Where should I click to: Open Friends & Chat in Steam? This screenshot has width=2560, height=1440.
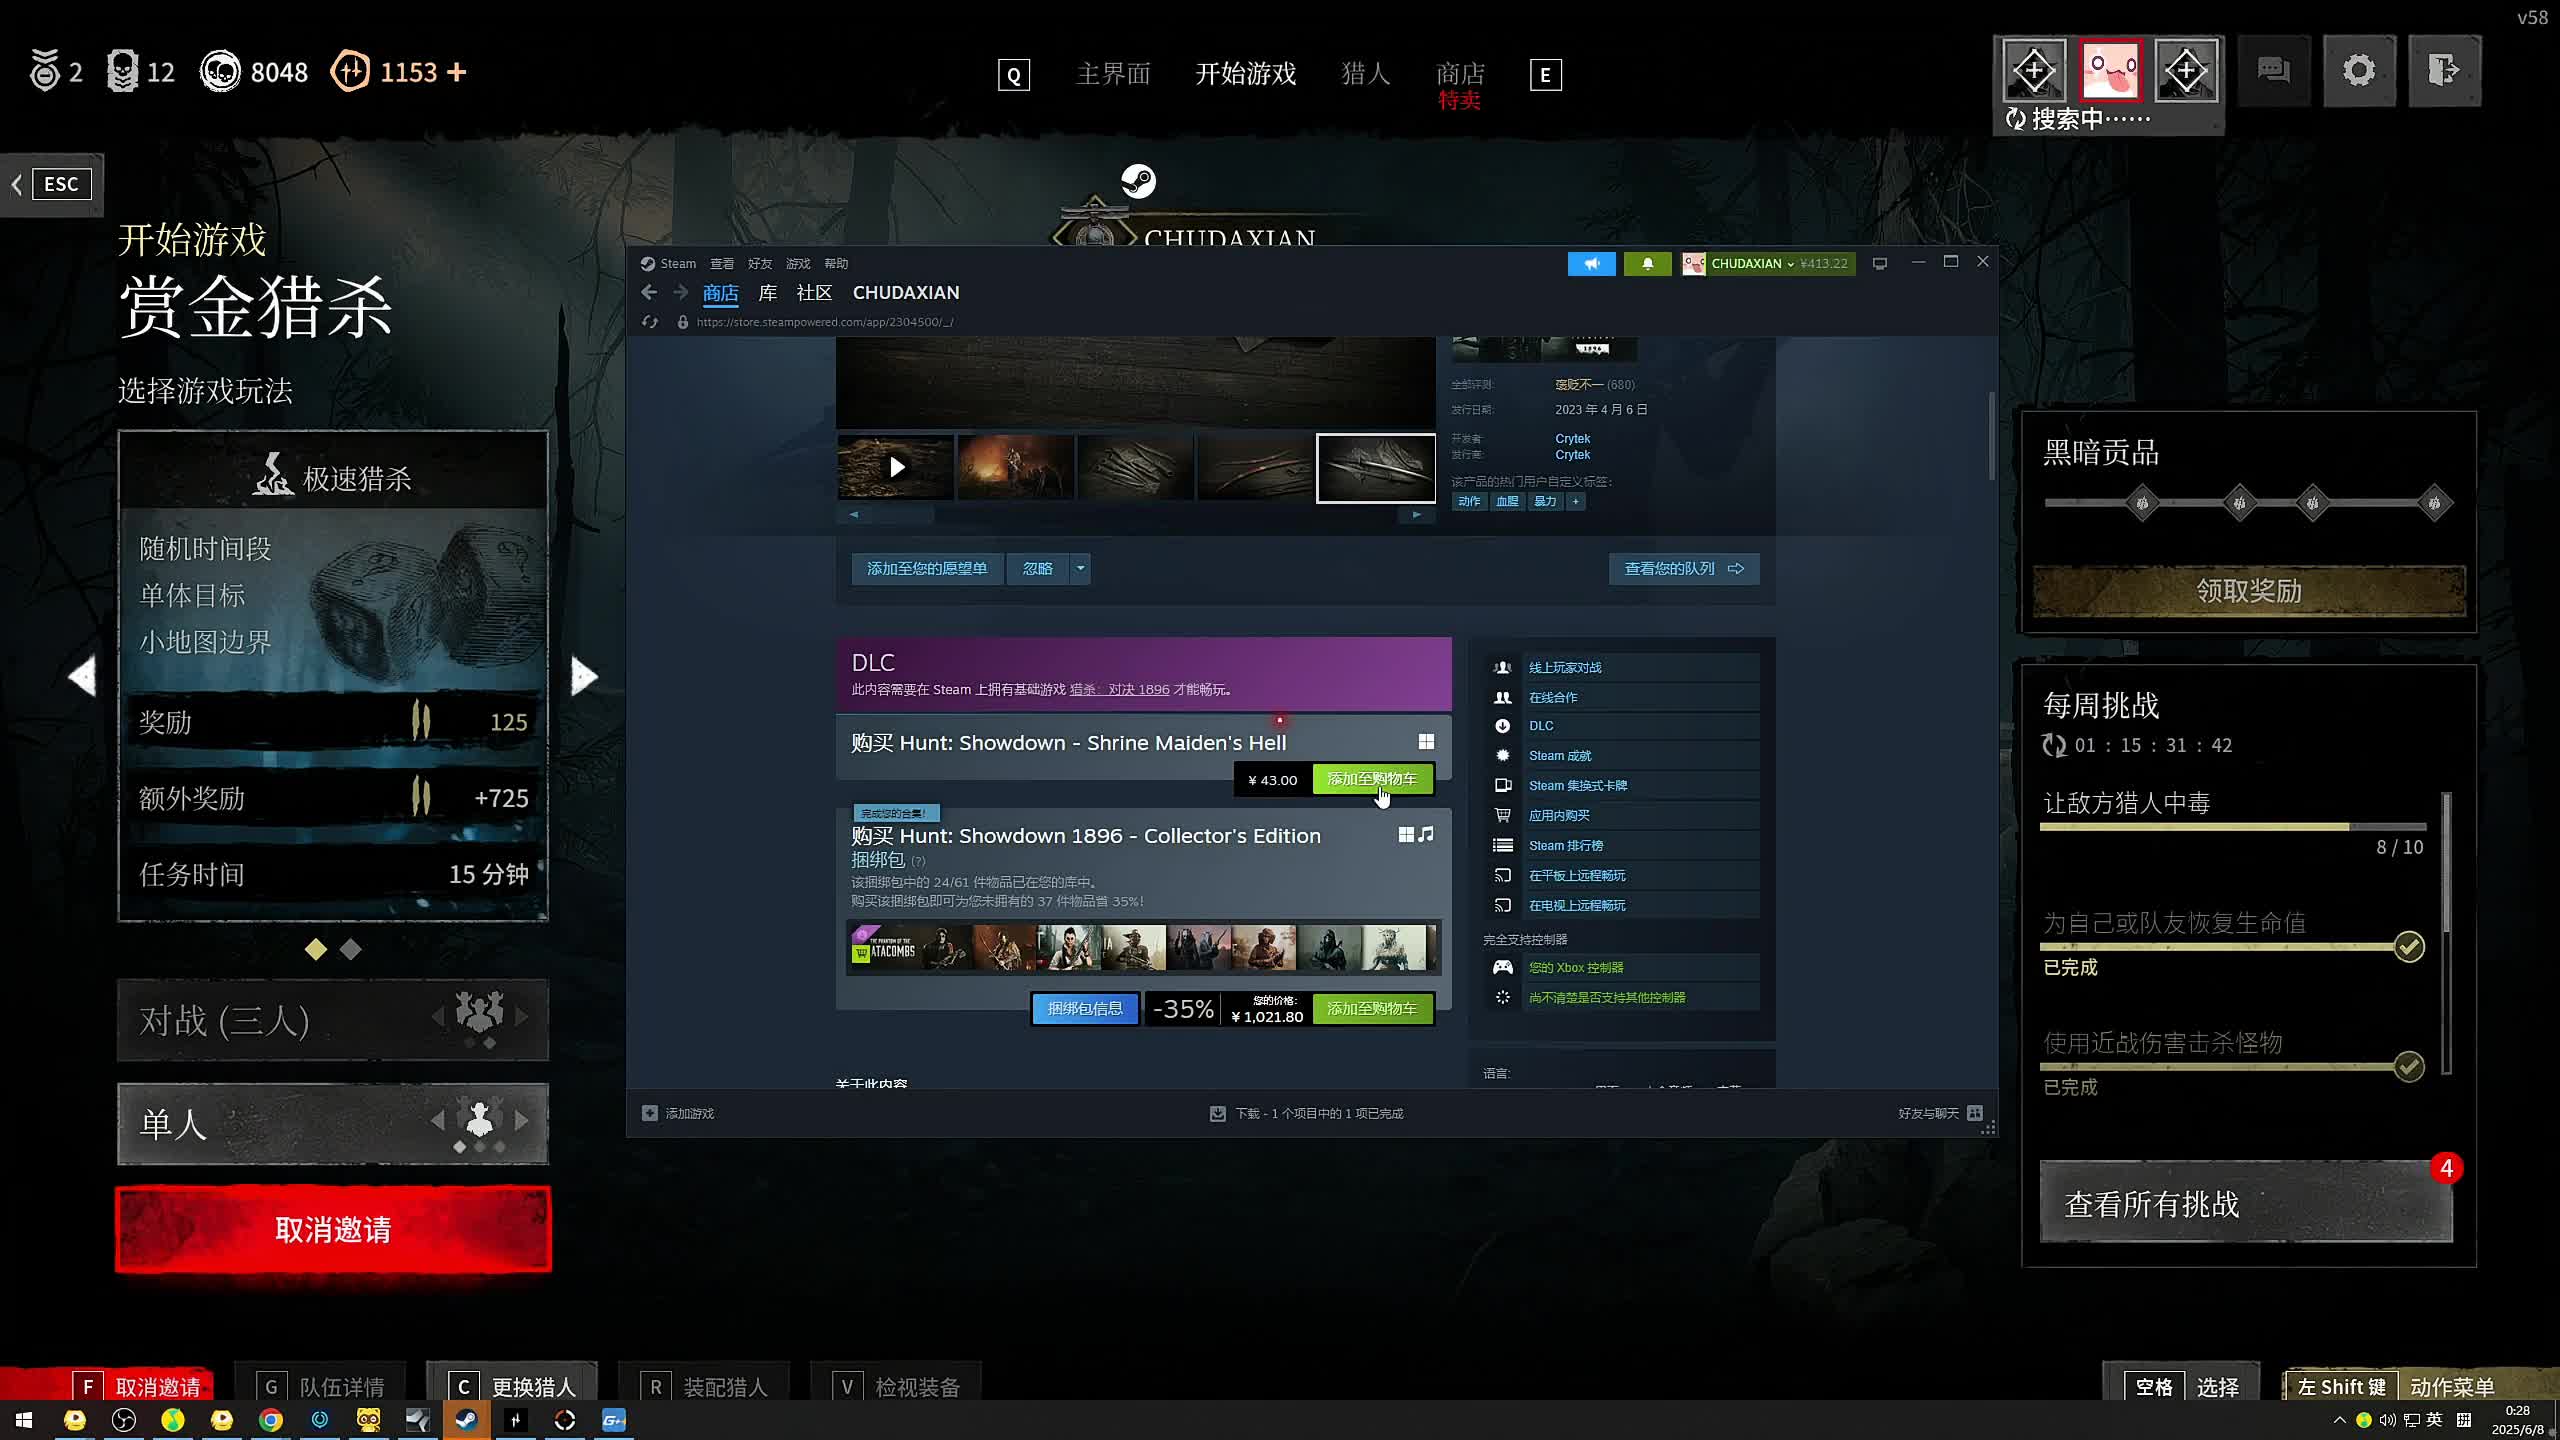[x=1940, y=1113]
